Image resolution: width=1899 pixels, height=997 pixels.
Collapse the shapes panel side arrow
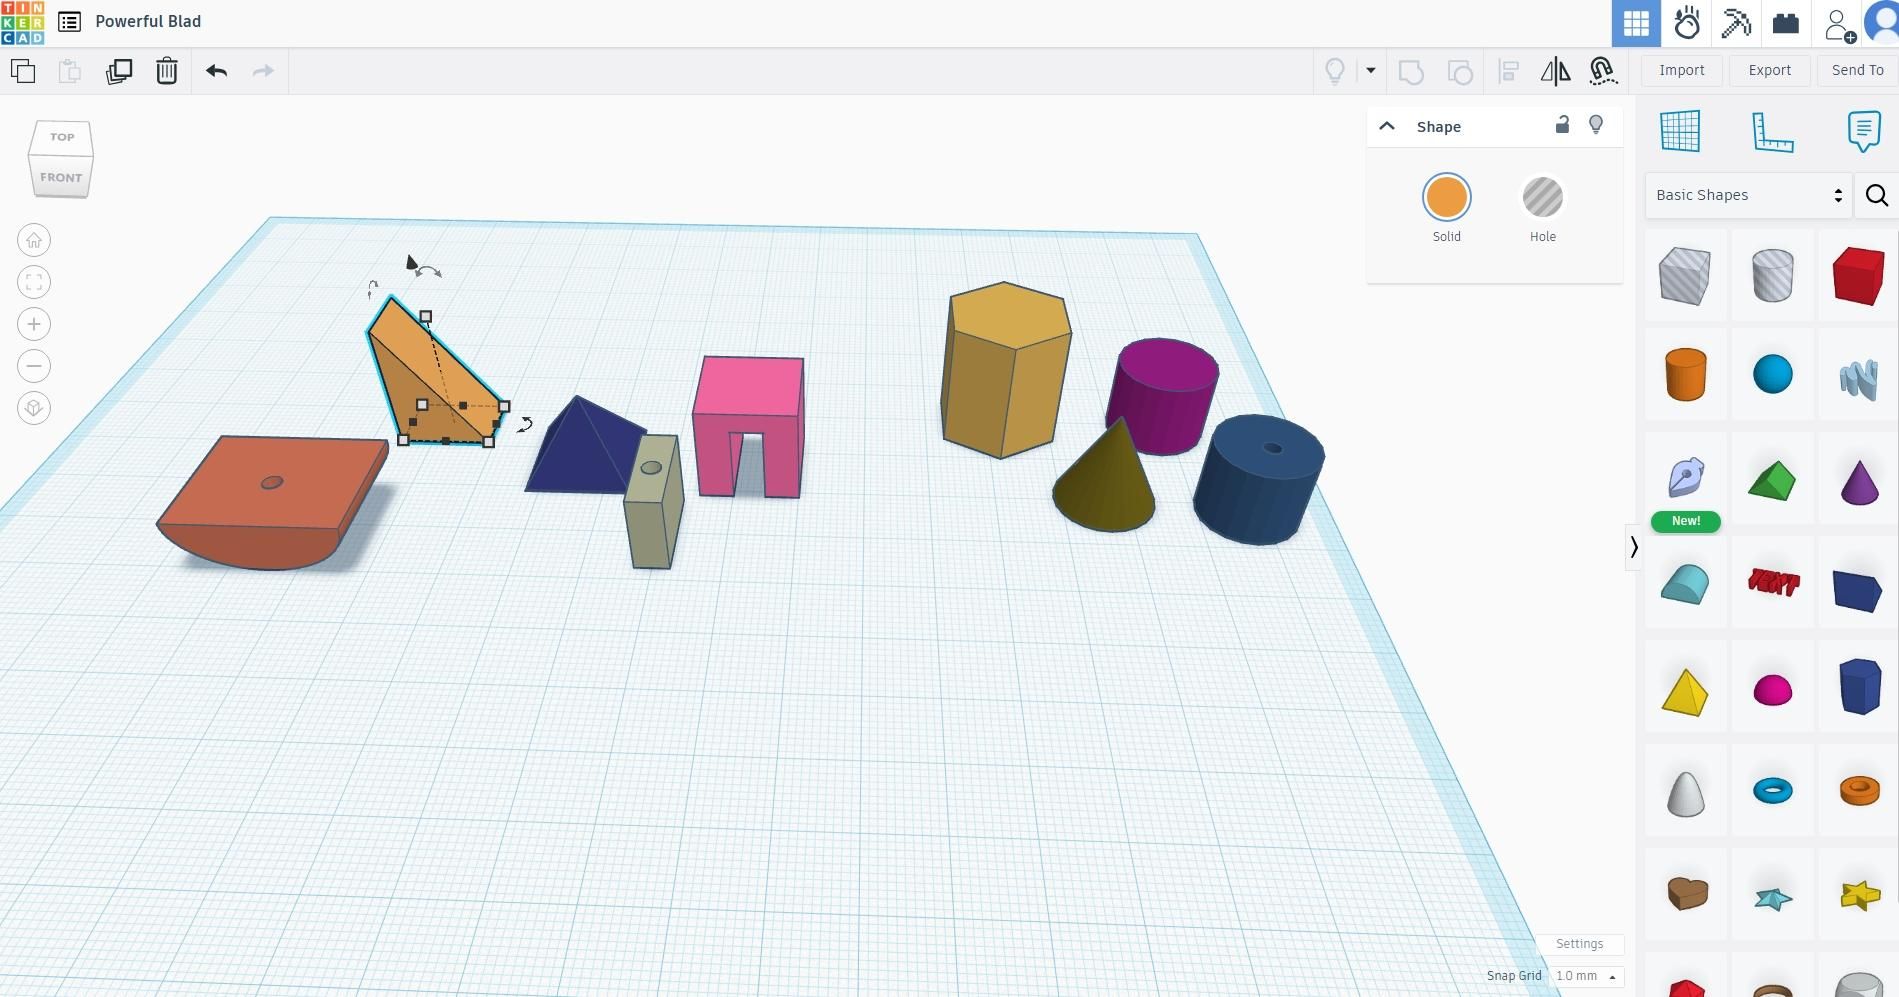click(1633, 547)
